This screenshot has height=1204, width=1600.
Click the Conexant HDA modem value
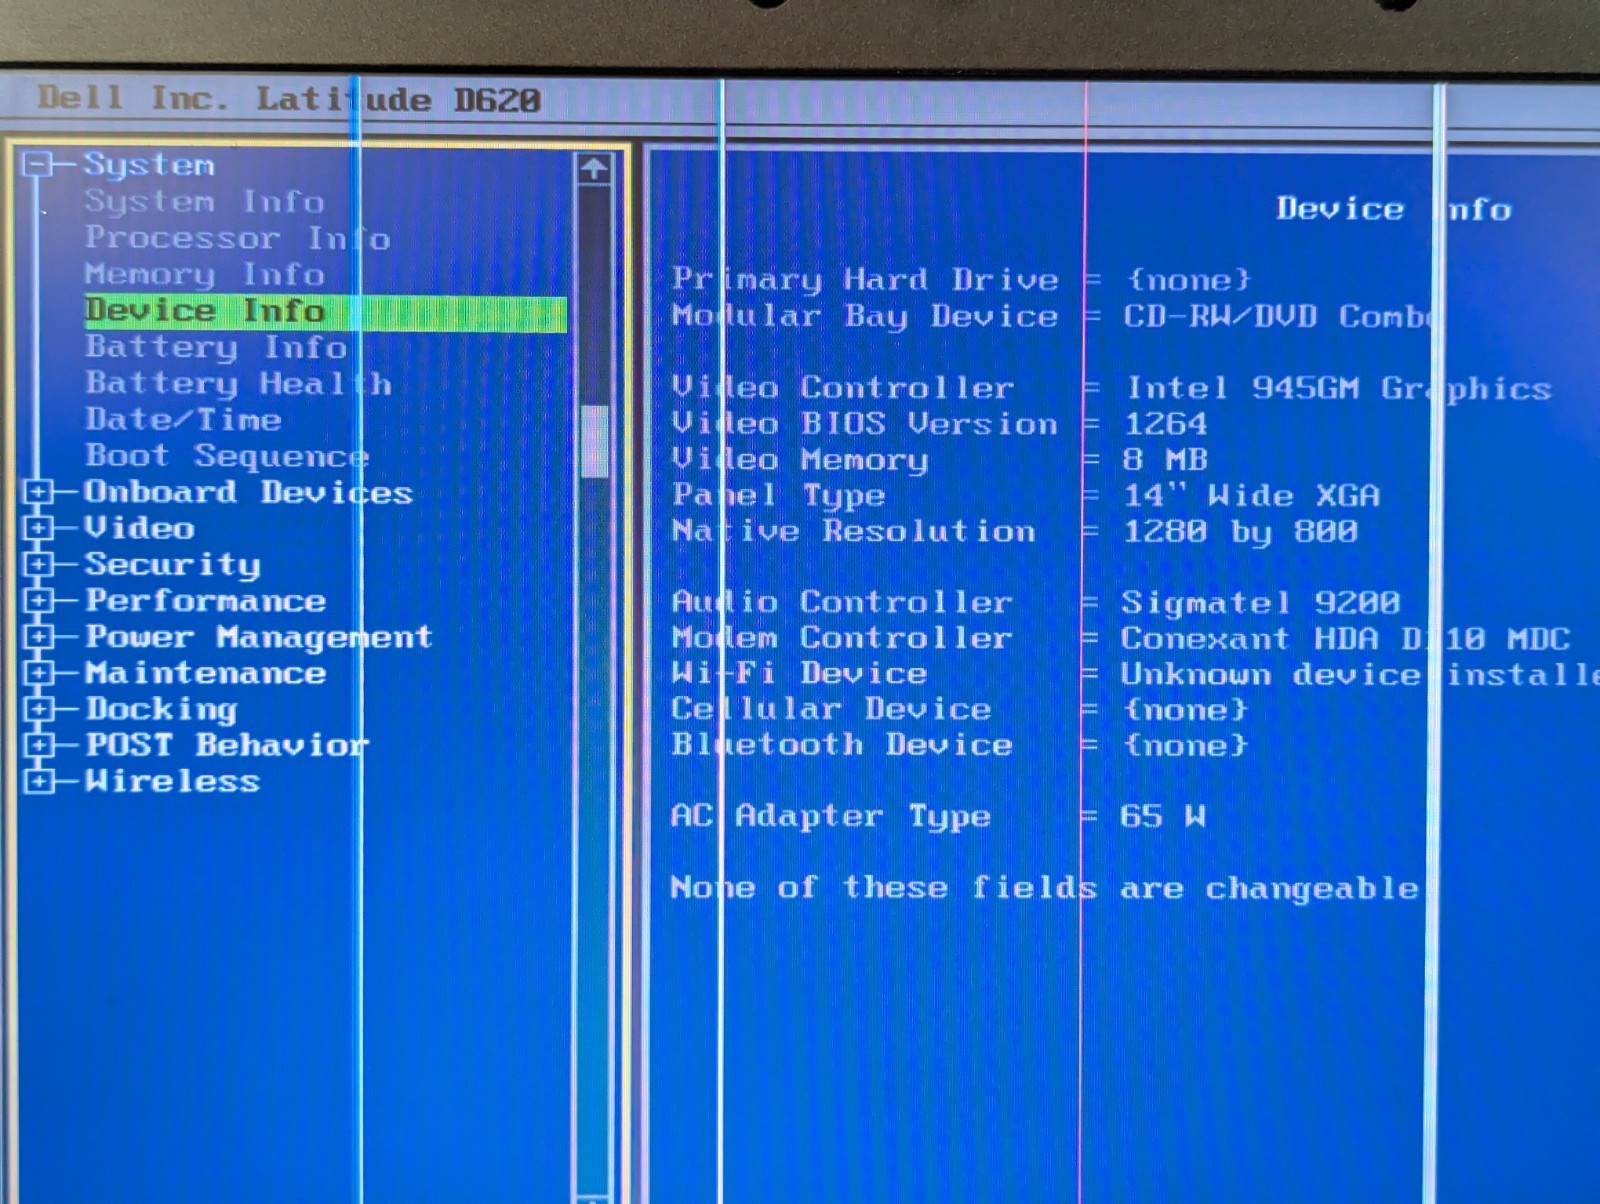pyautogui.click(x=1345, y=638)
